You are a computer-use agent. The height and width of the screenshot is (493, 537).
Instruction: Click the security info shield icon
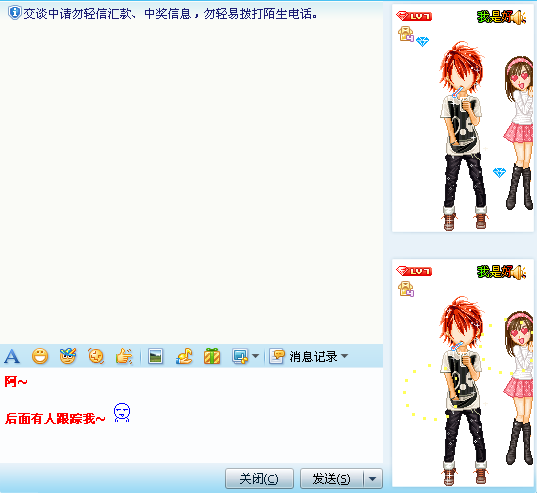coord(14,13)
